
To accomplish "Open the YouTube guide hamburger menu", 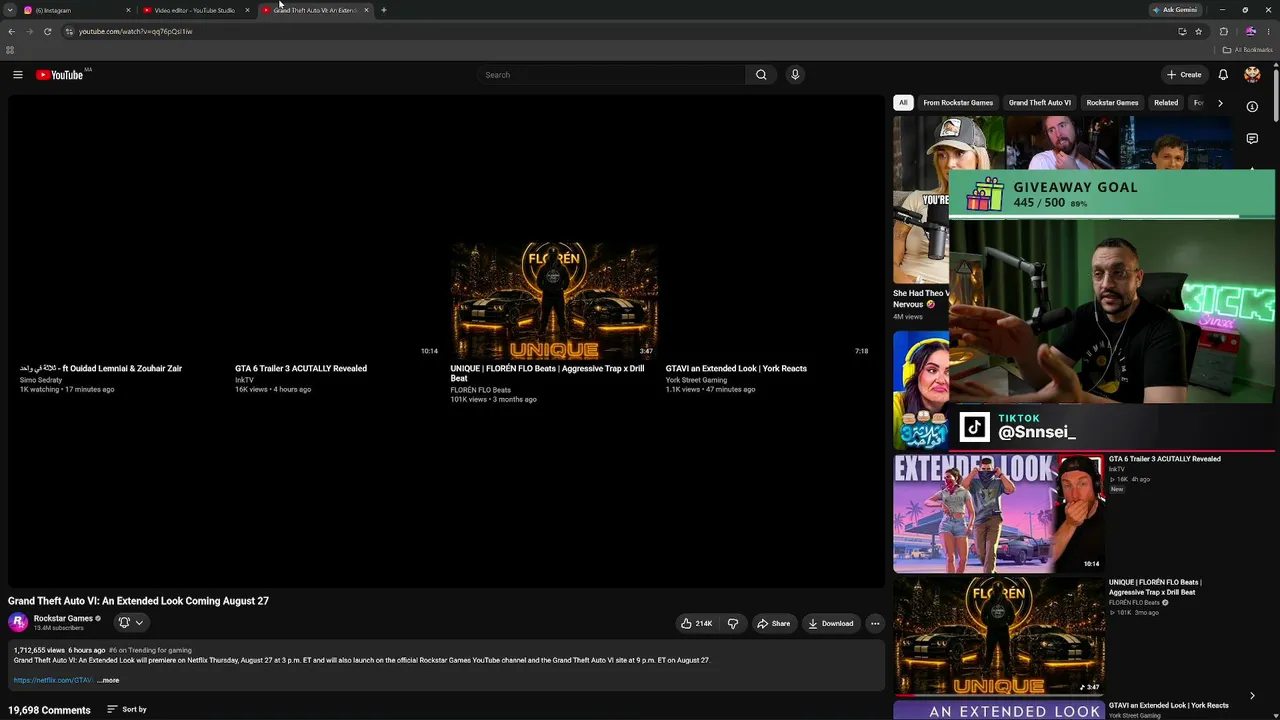I will click(x=17, y=75).
